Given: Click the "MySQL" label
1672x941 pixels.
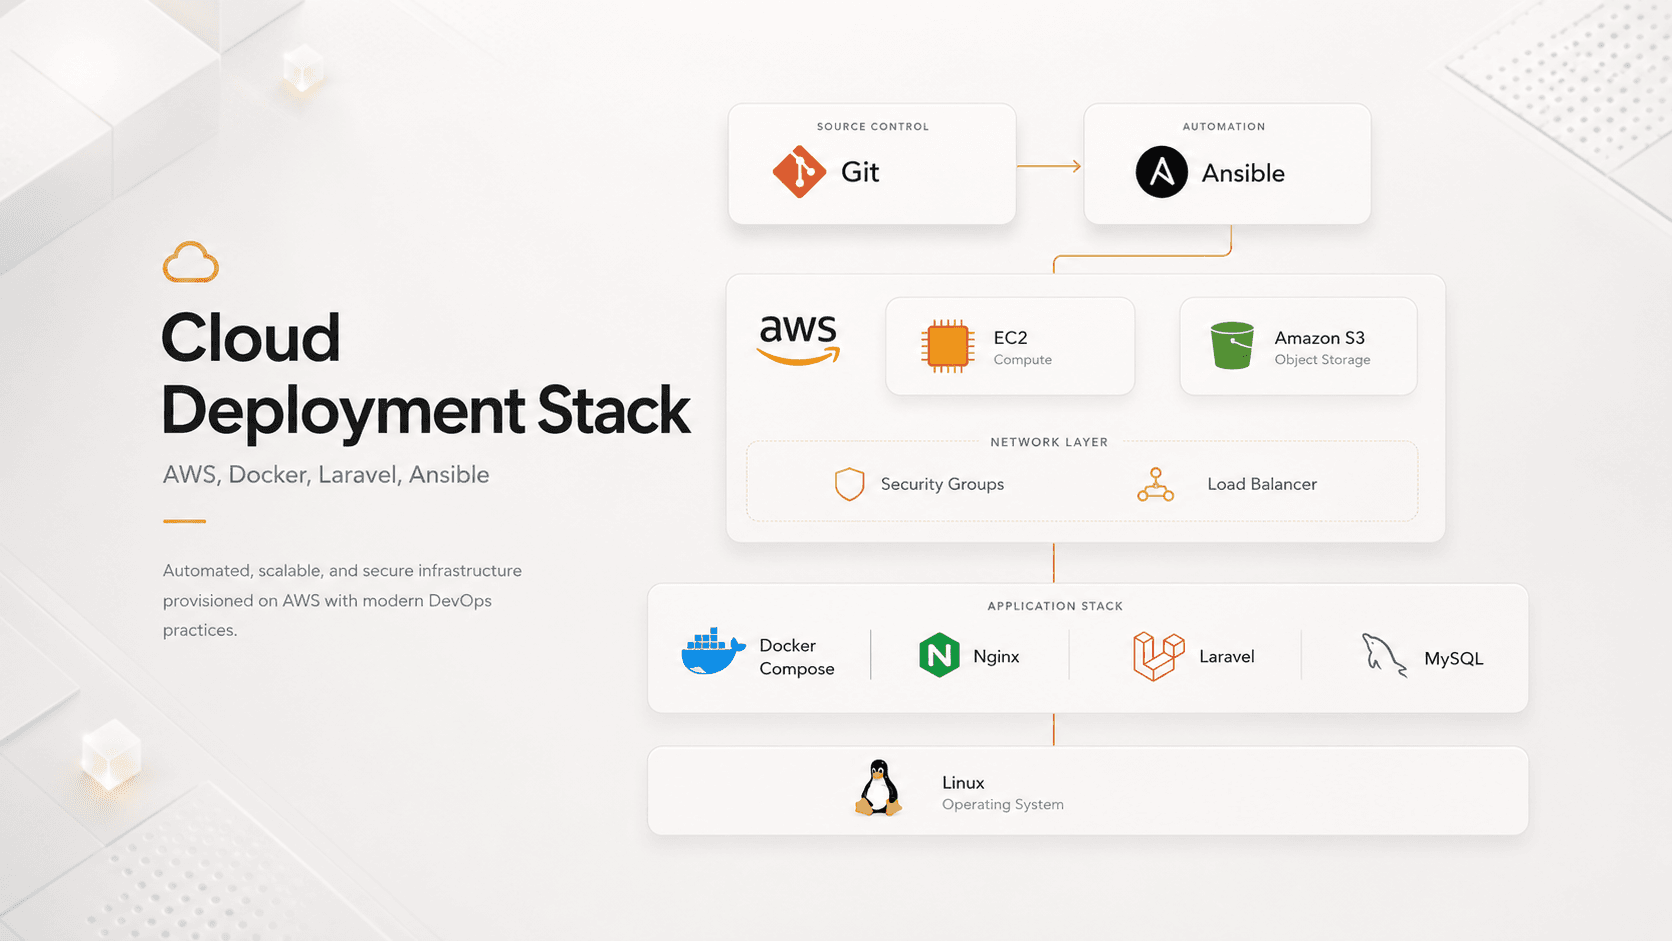Looking at the screenshot, I should pyautogui.click(x=1453, y=659).
